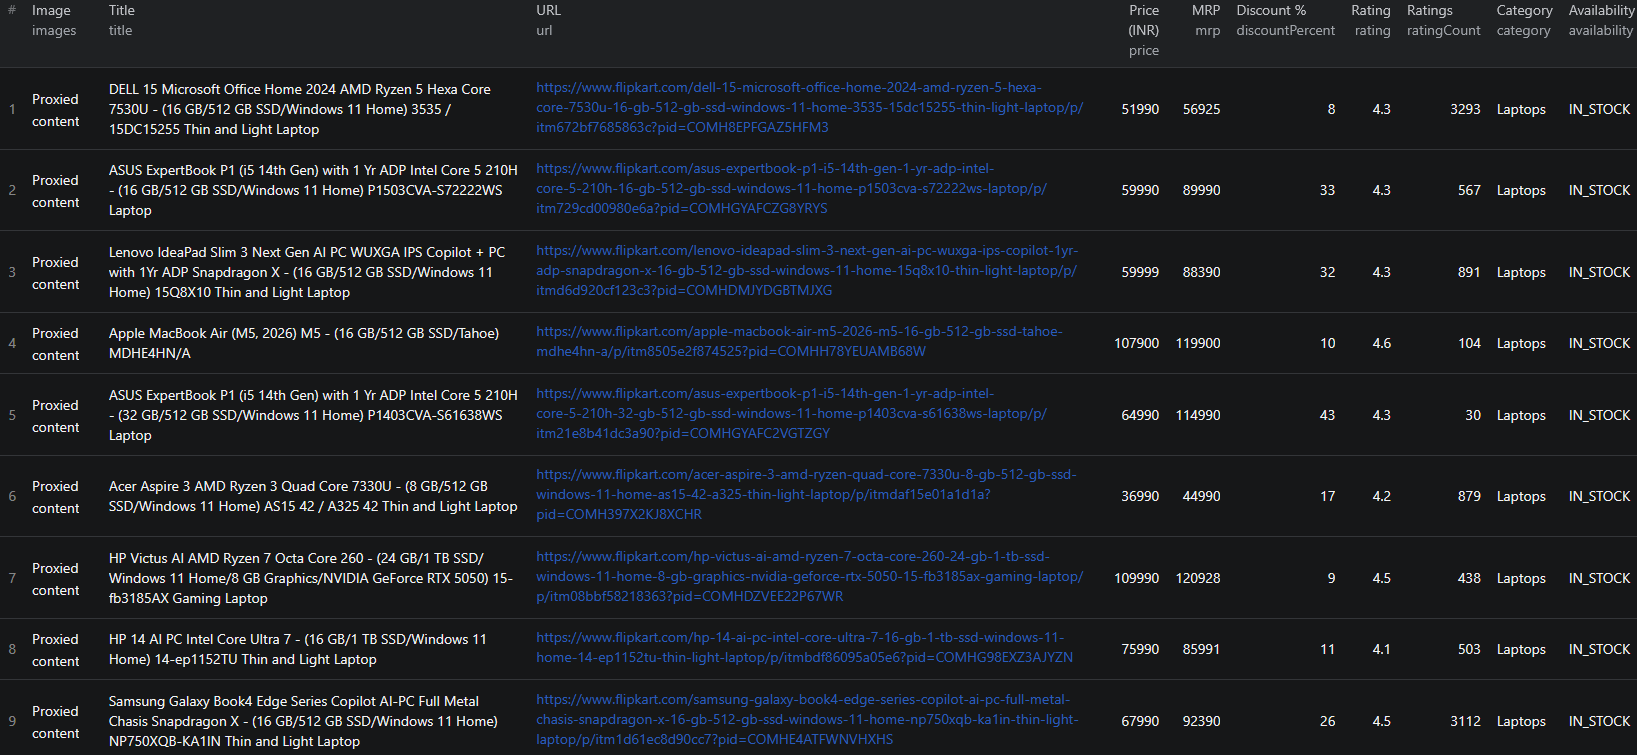Select the Lenovo IdeaPad Slim 3 title cell
Image resolution: width=1637 pixels, height=755 pixels.
coord(307,272)
